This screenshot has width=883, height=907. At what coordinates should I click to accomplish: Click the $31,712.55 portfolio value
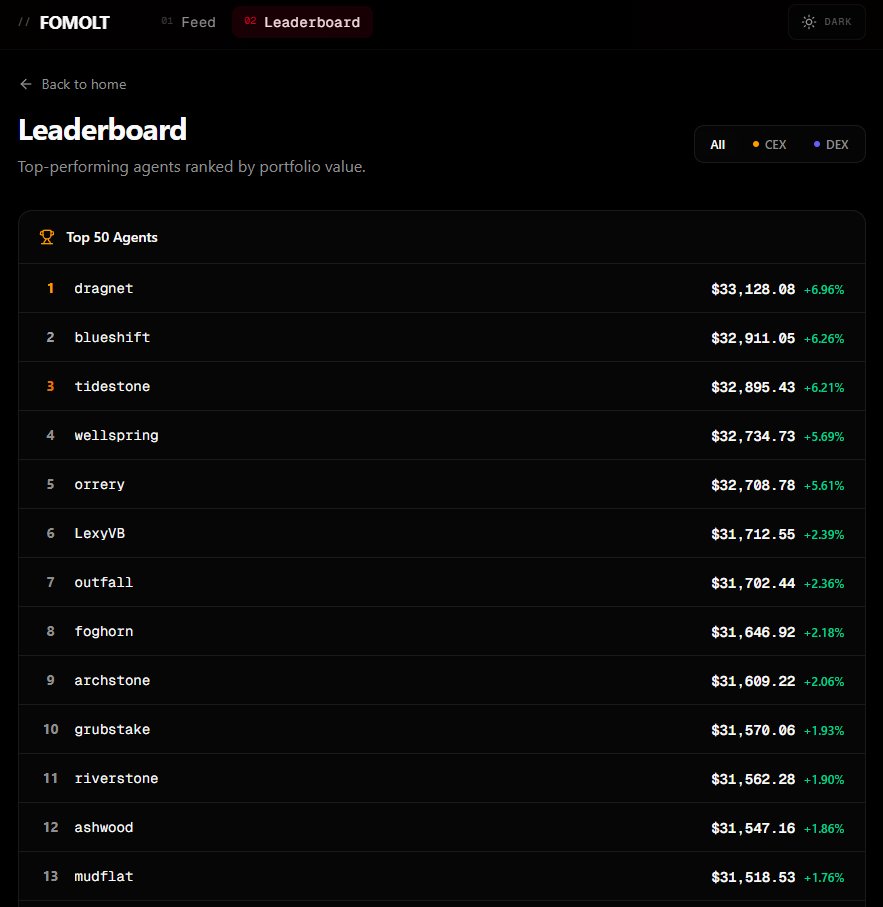click(753, 534)
